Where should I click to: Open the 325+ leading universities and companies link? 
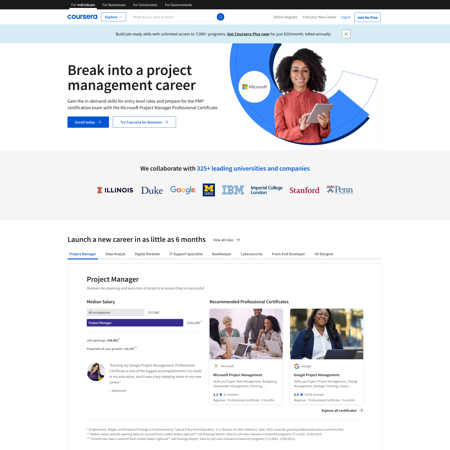[x=253, y=168]
